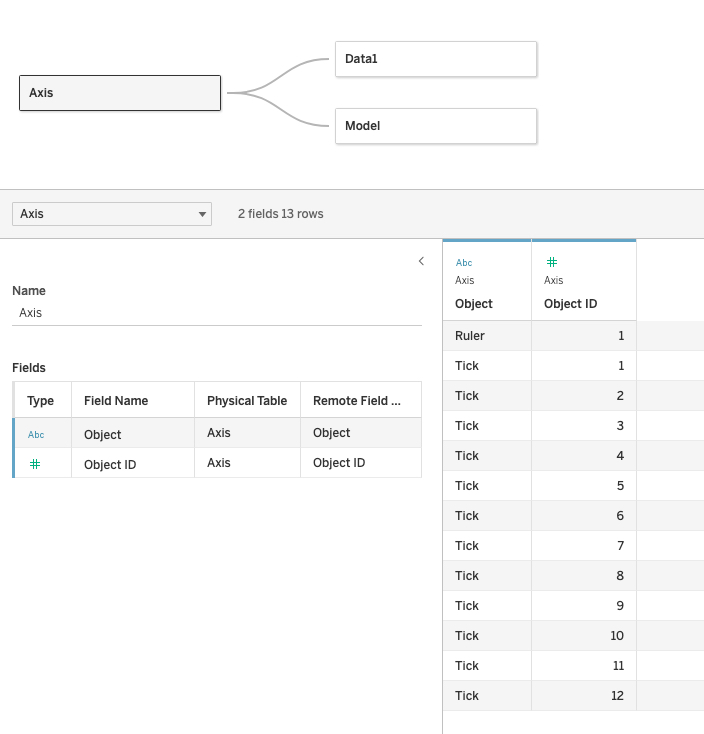Select the Axis table box in the data model
Viewport: 704px width, 734px height.
tap(120, 93)
